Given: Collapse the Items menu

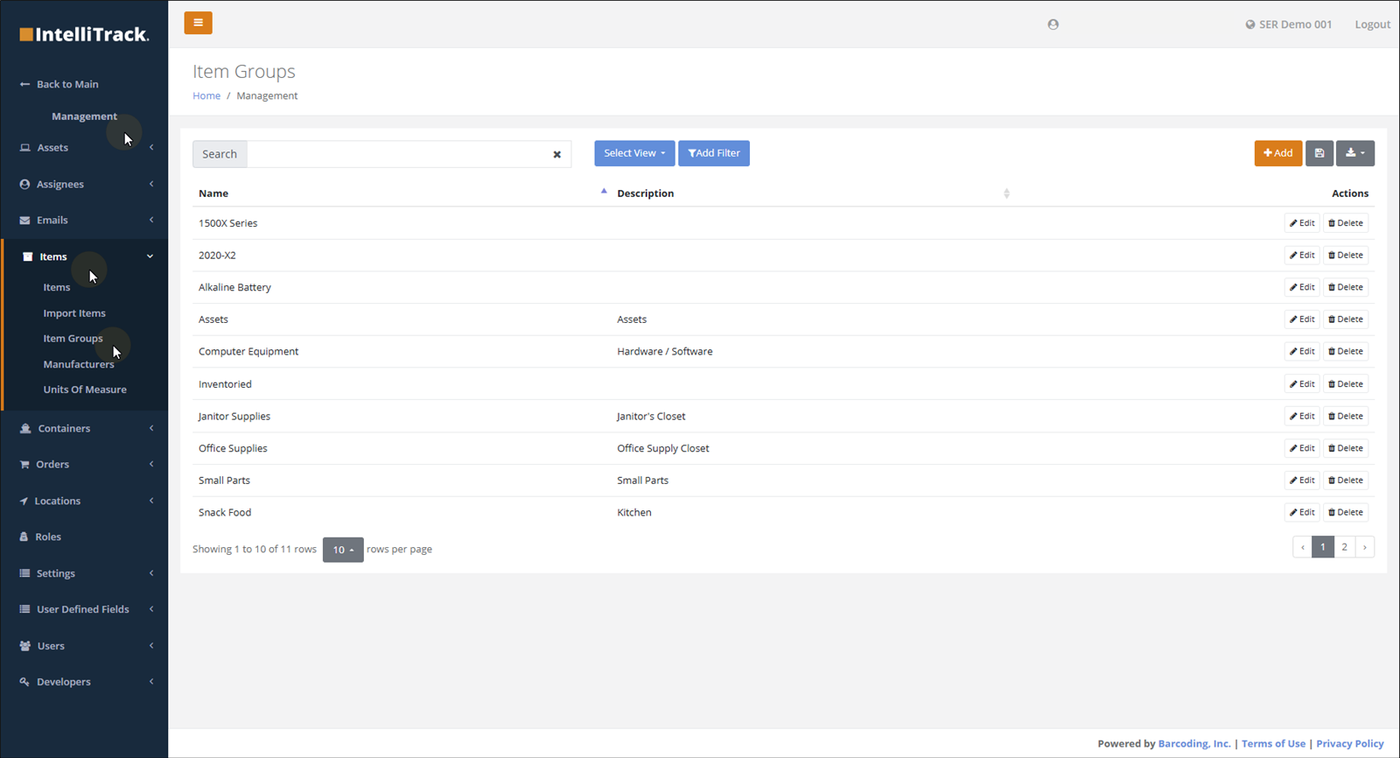Looking at the screenshot, I should 84,257.
